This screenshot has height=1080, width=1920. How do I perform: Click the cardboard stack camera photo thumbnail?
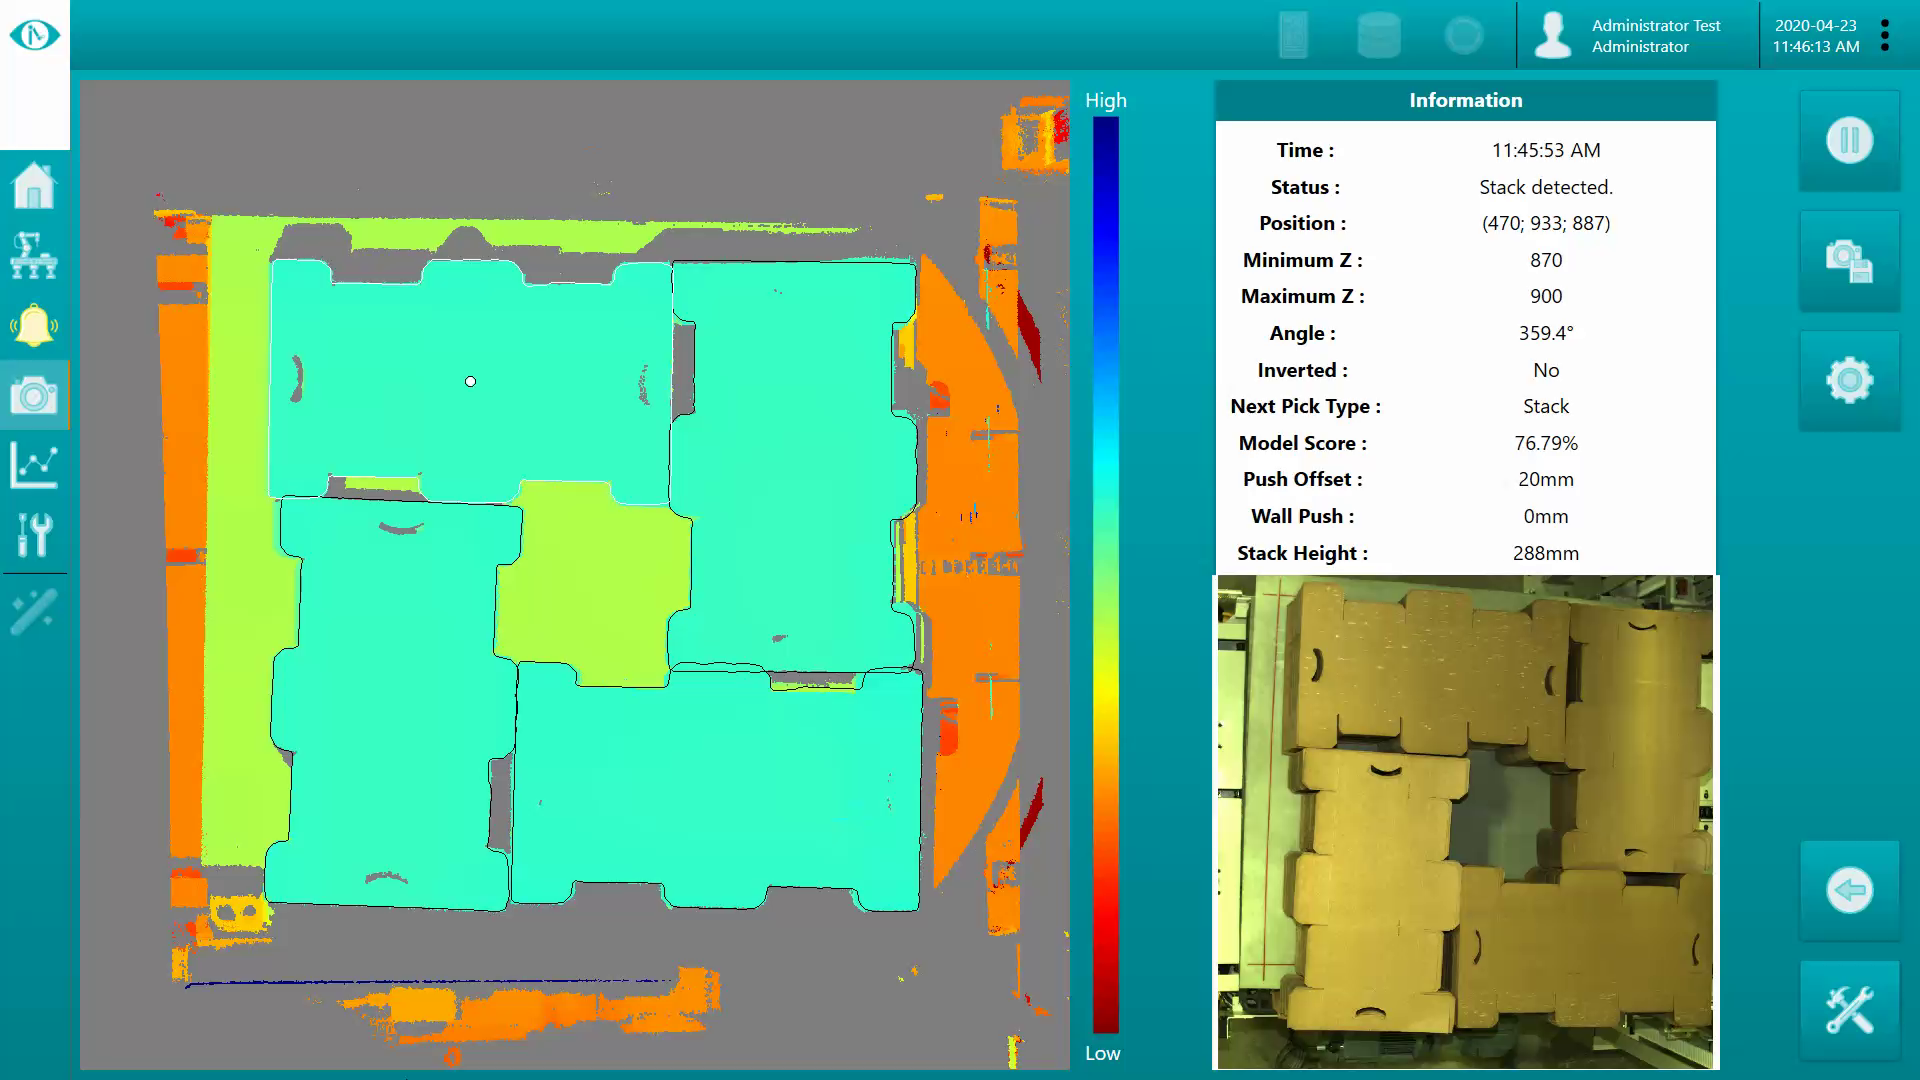click(x=1465, y=822)
